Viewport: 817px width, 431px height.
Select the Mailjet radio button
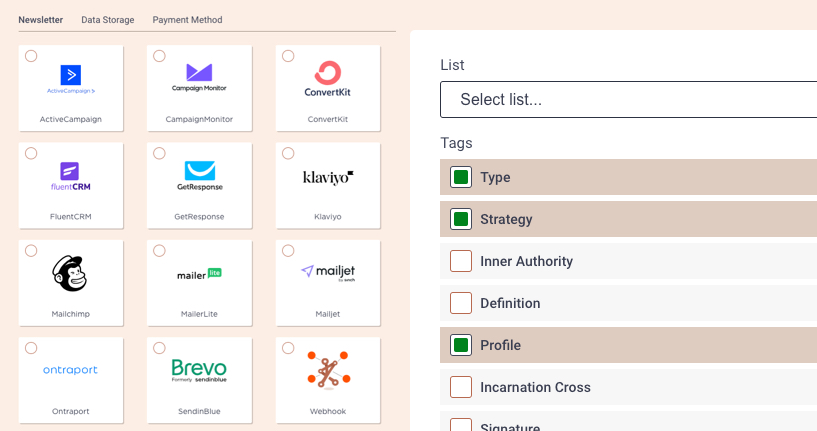[x=288, y=251]
